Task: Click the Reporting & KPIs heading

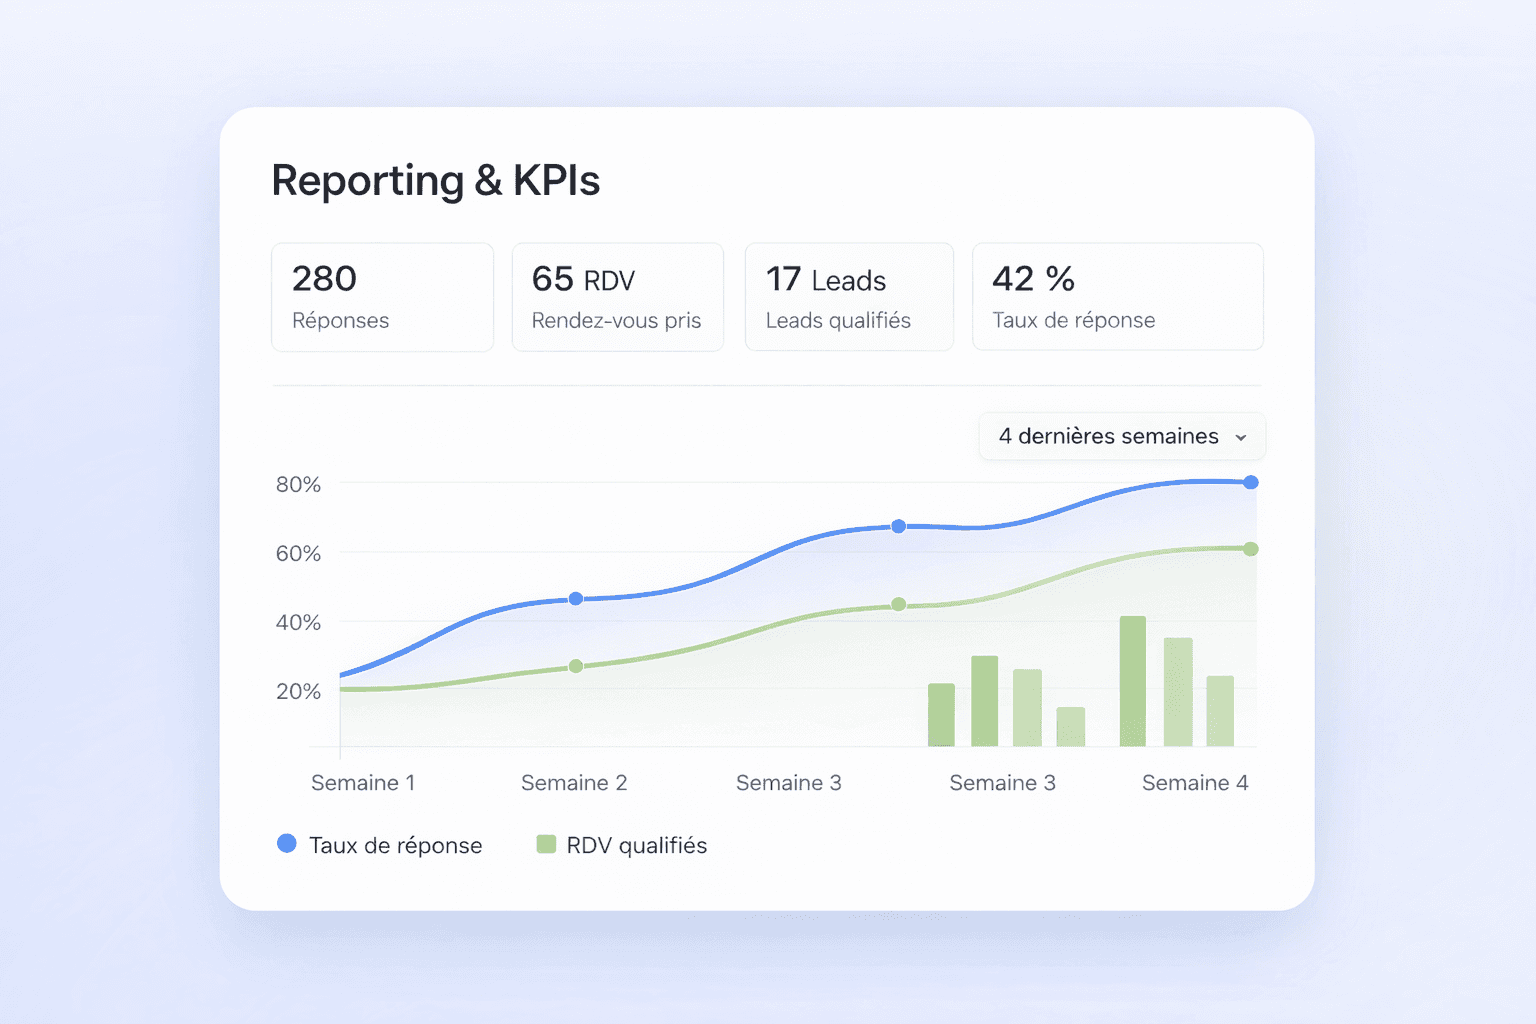Action: pos(436,182)
